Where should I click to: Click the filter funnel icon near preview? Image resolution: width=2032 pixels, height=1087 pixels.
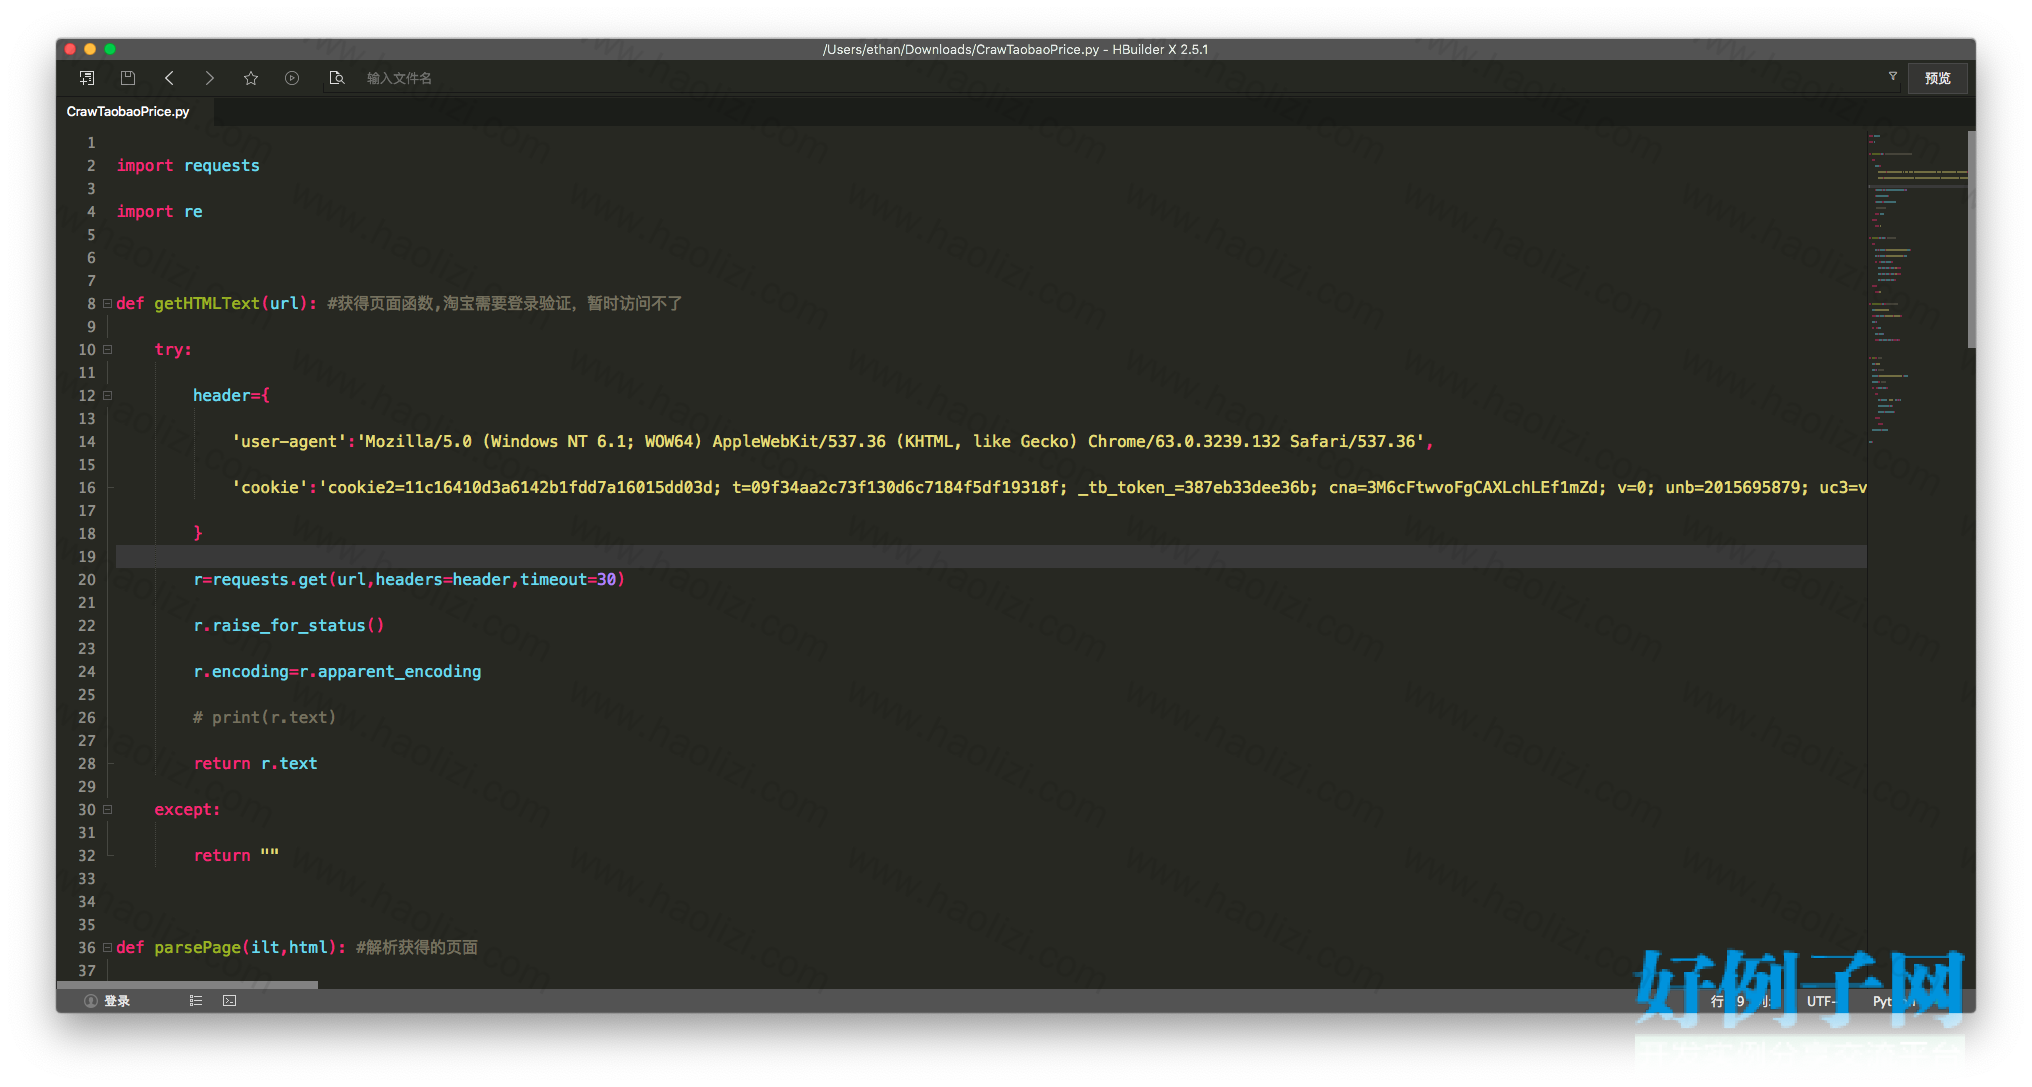(1892, 76)
